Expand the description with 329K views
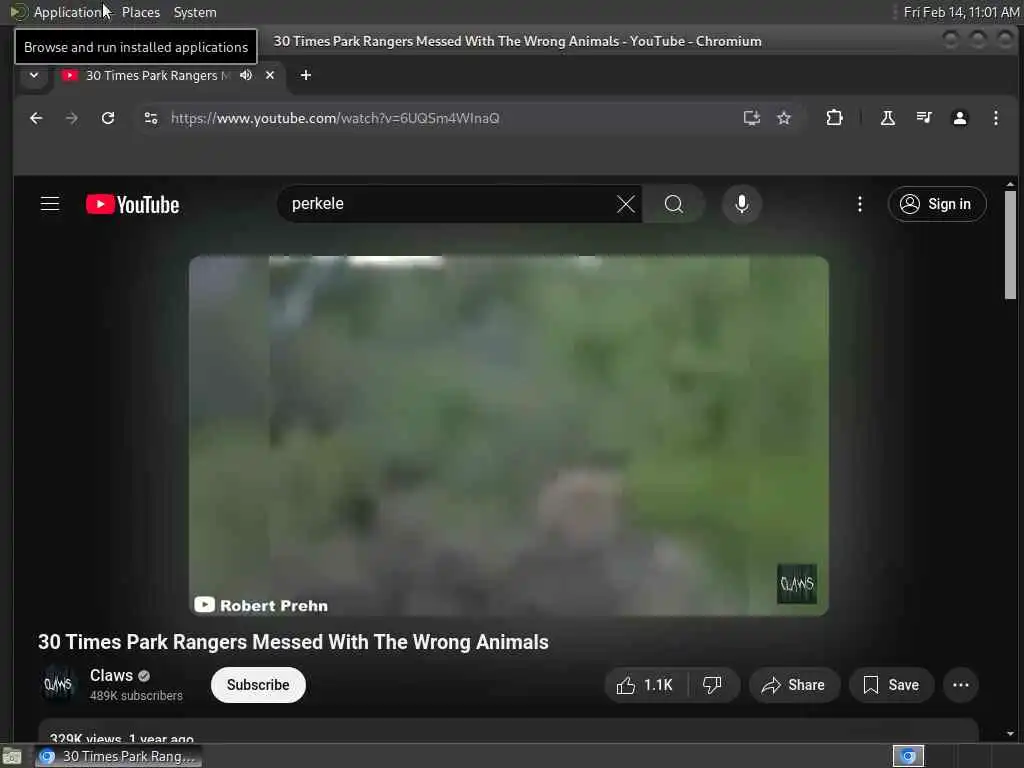 pos(508,731)
